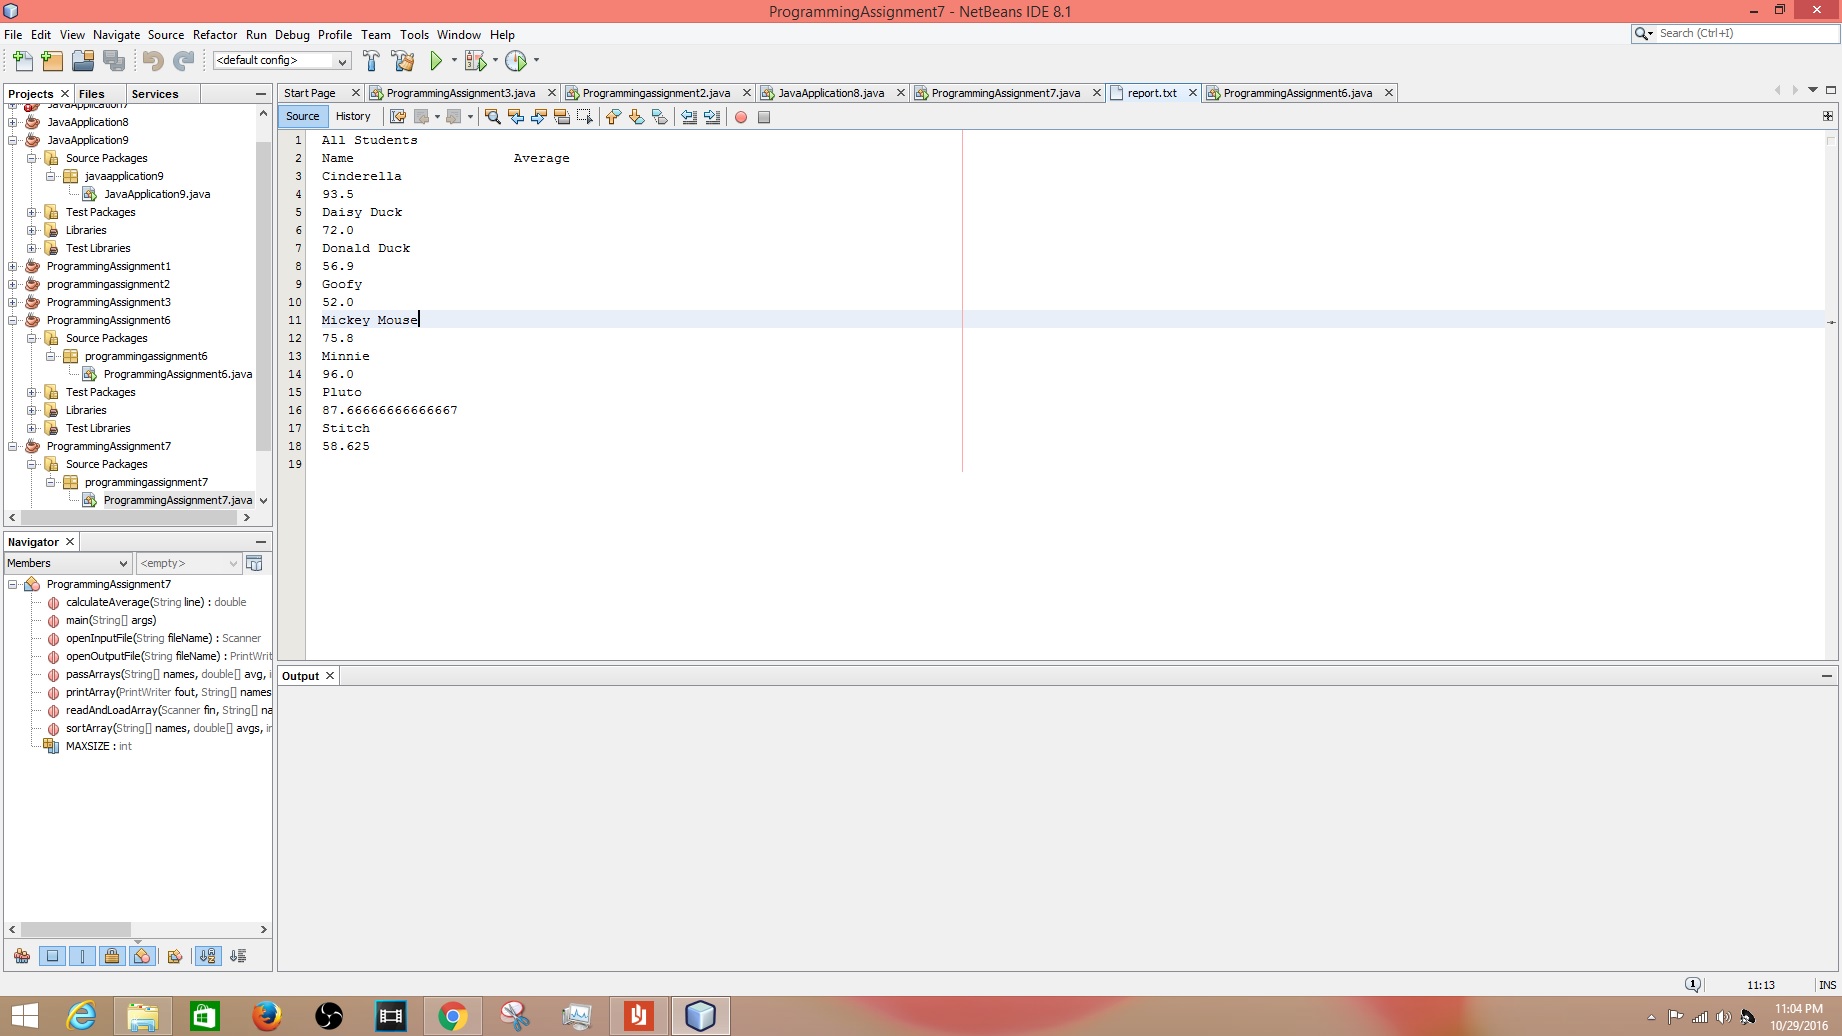Image resolution: width=1842 pixels, height=1036 pixels.
Task: Click the Build Project hammer icon
Action: click(x=371, y=61)
